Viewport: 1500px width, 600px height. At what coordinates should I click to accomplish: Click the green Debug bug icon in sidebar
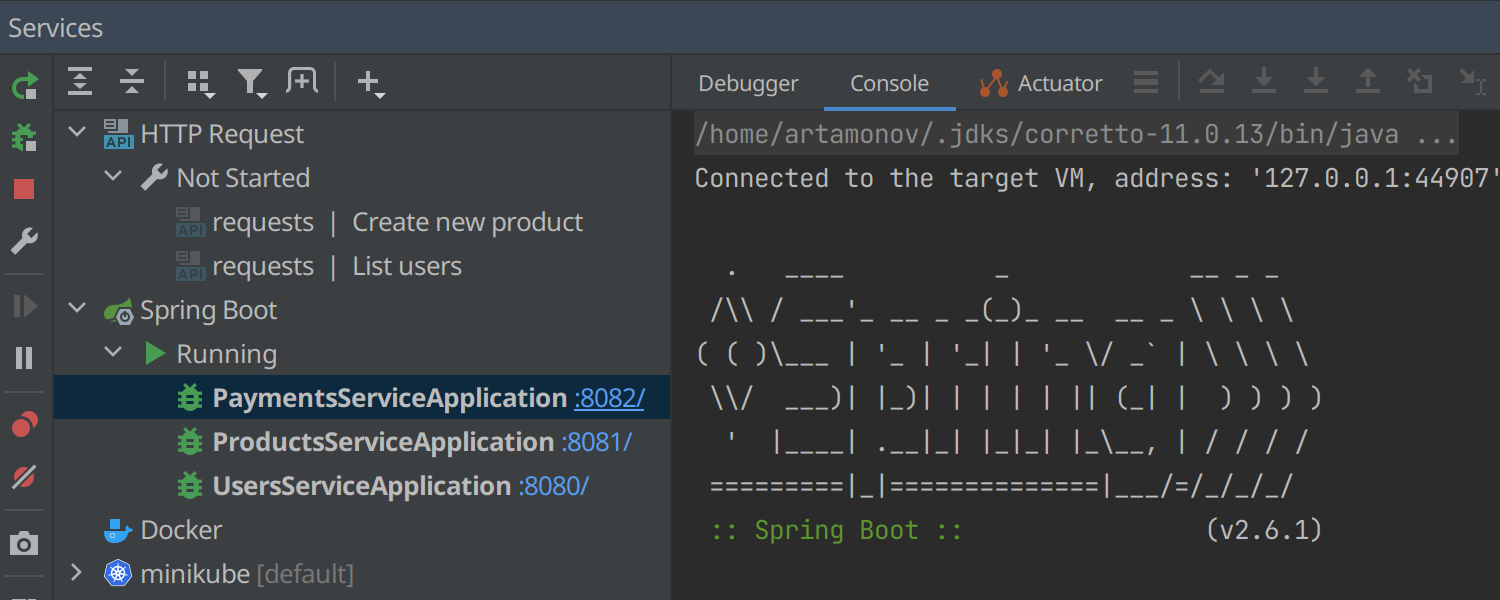24,137
